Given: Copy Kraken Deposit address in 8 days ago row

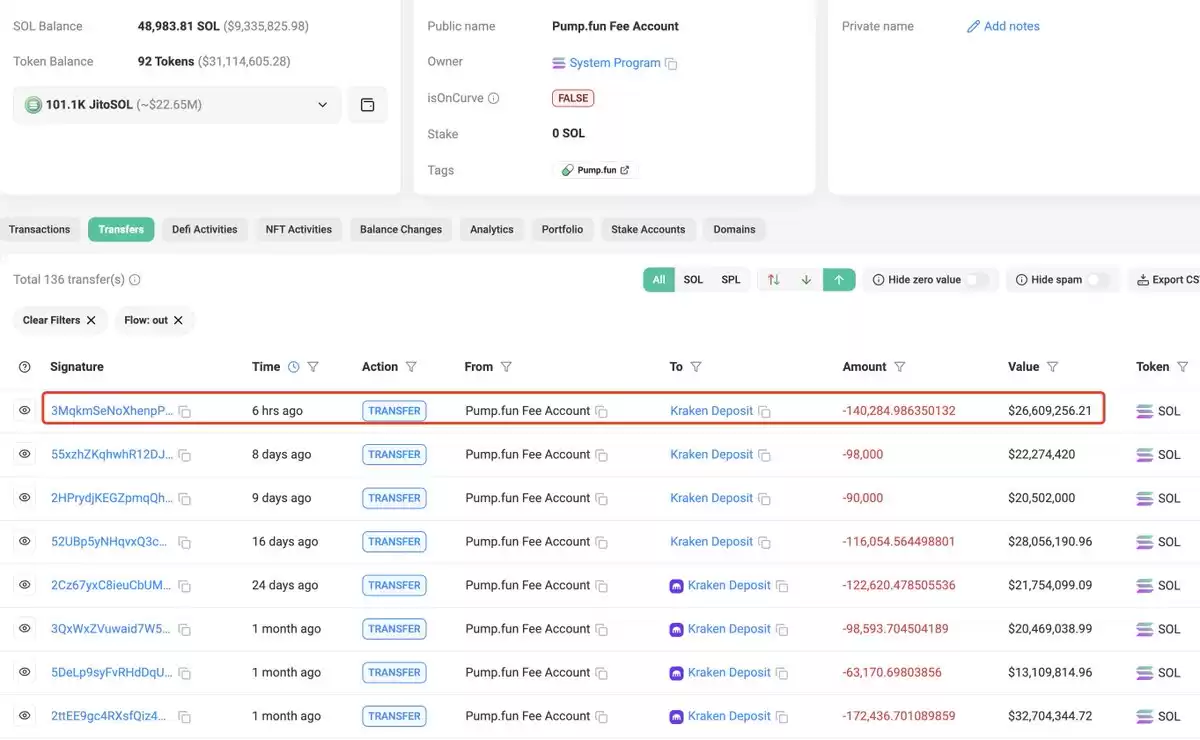Looking at the screenshot, I should pyautogui.click(x=765, y=455).
